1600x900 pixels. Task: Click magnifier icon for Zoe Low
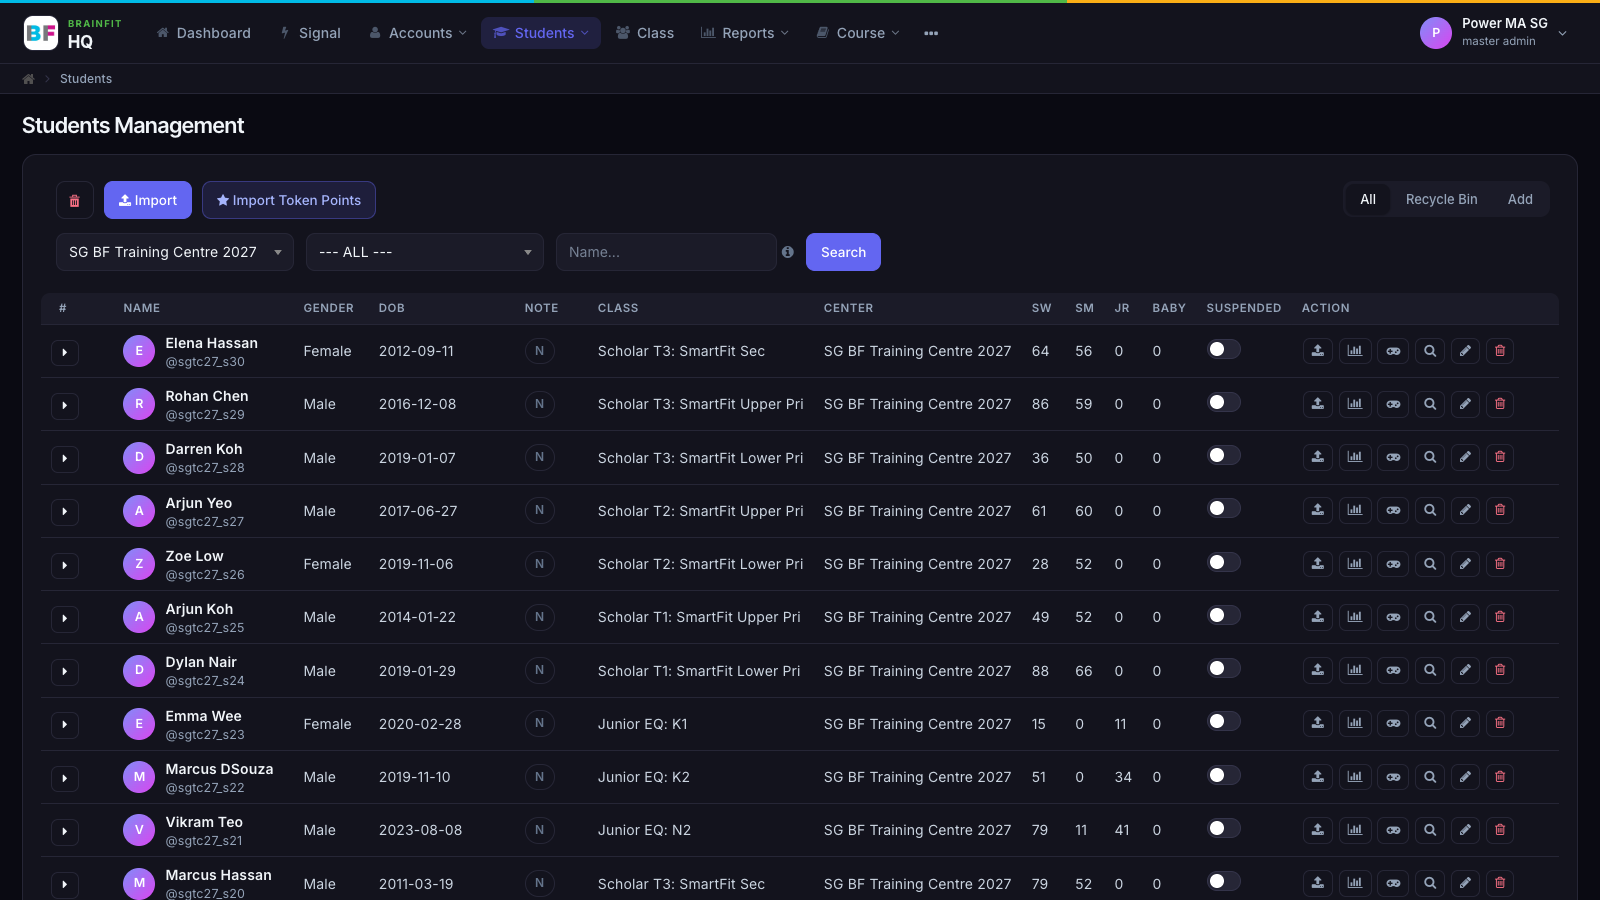tap(1430, 564)
